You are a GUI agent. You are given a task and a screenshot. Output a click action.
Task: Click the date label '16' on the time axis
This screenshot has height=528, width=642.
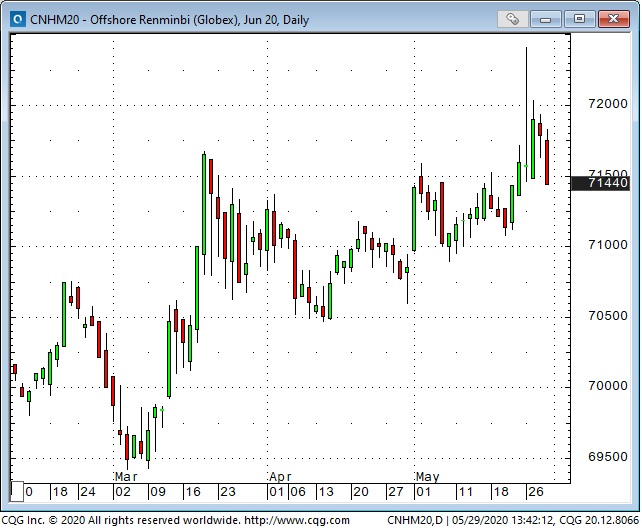coord(193,492)
